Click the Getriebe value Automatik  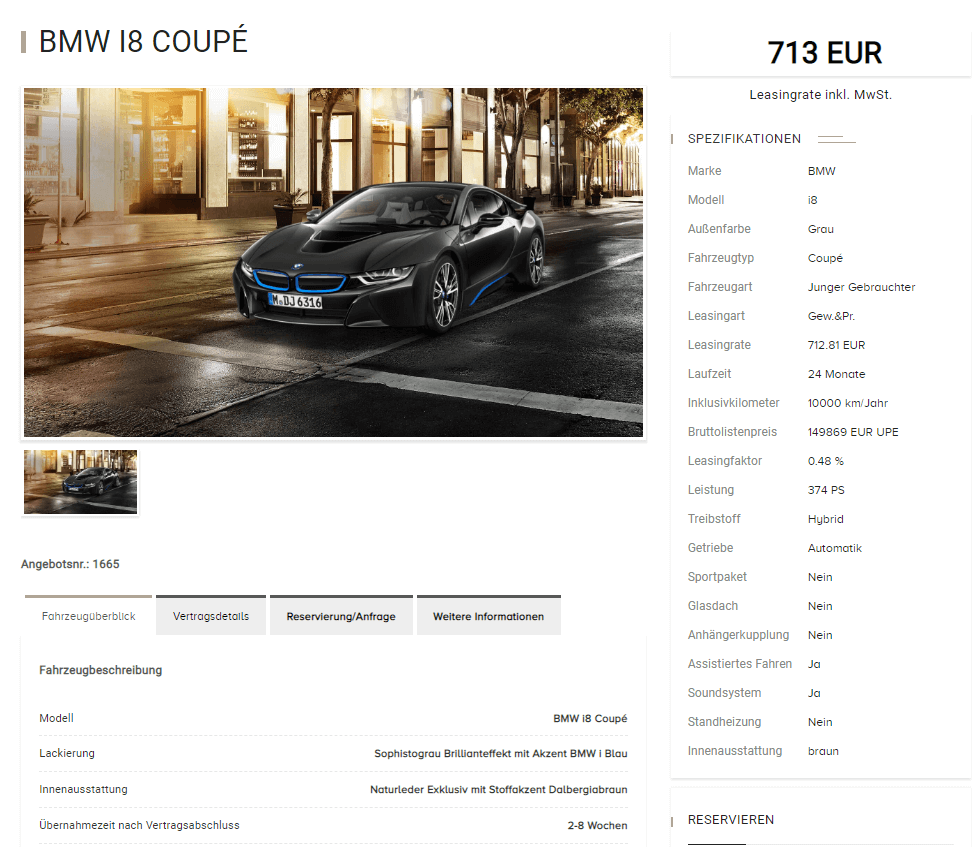point(835,548)
